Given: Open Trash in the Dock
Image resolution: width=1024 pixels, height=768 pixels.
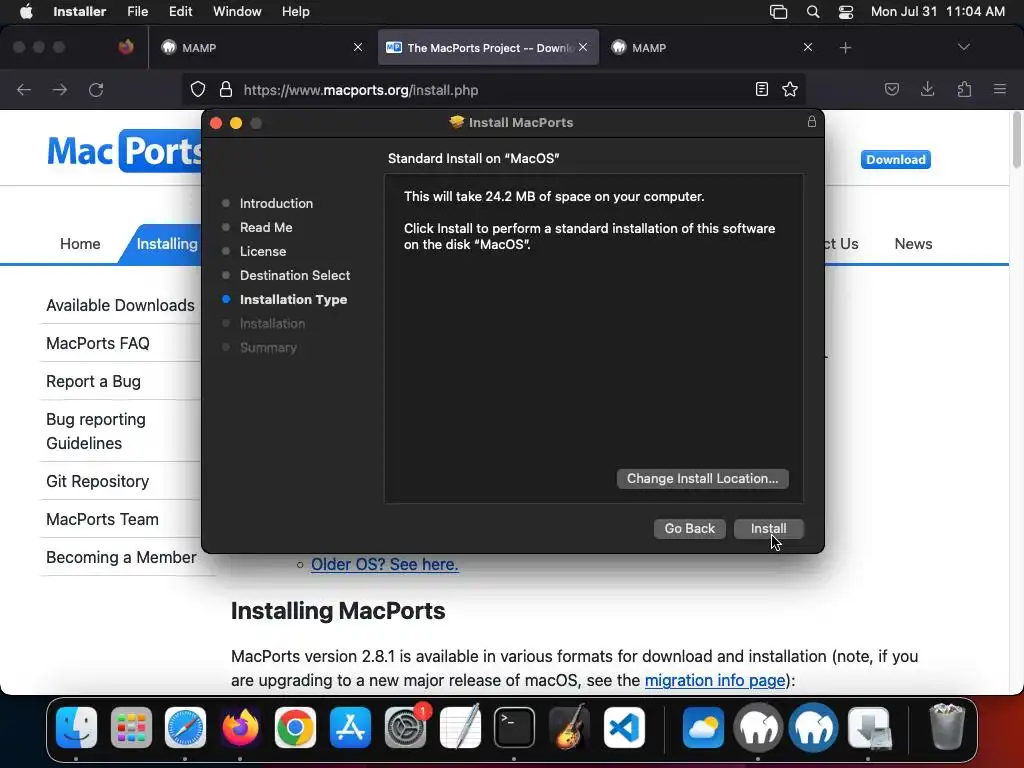Looking at the screenshot, I should point(946,727).
